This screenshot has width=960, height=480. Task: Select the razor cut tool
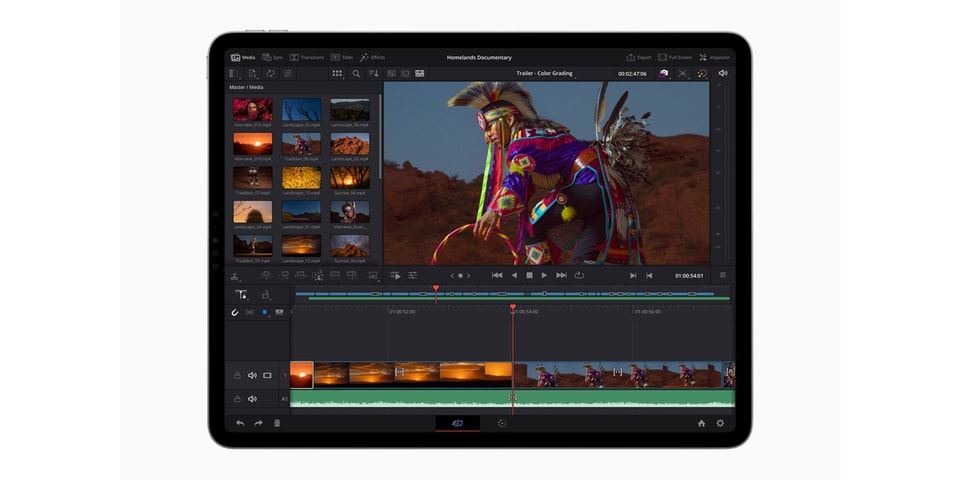pyautogui.click(x=235, y=275)
